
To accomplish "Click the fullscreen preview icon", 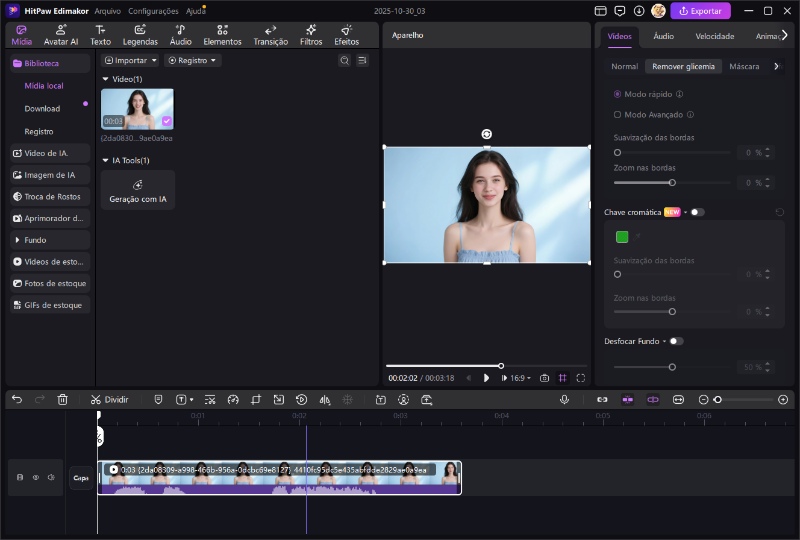I will (581, 378).
